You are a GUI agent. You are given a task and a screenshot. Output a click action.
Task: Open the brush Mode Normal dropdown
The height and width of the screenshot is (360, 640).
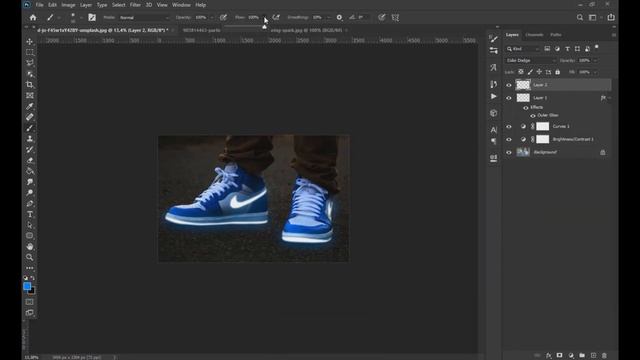(144, 18)
